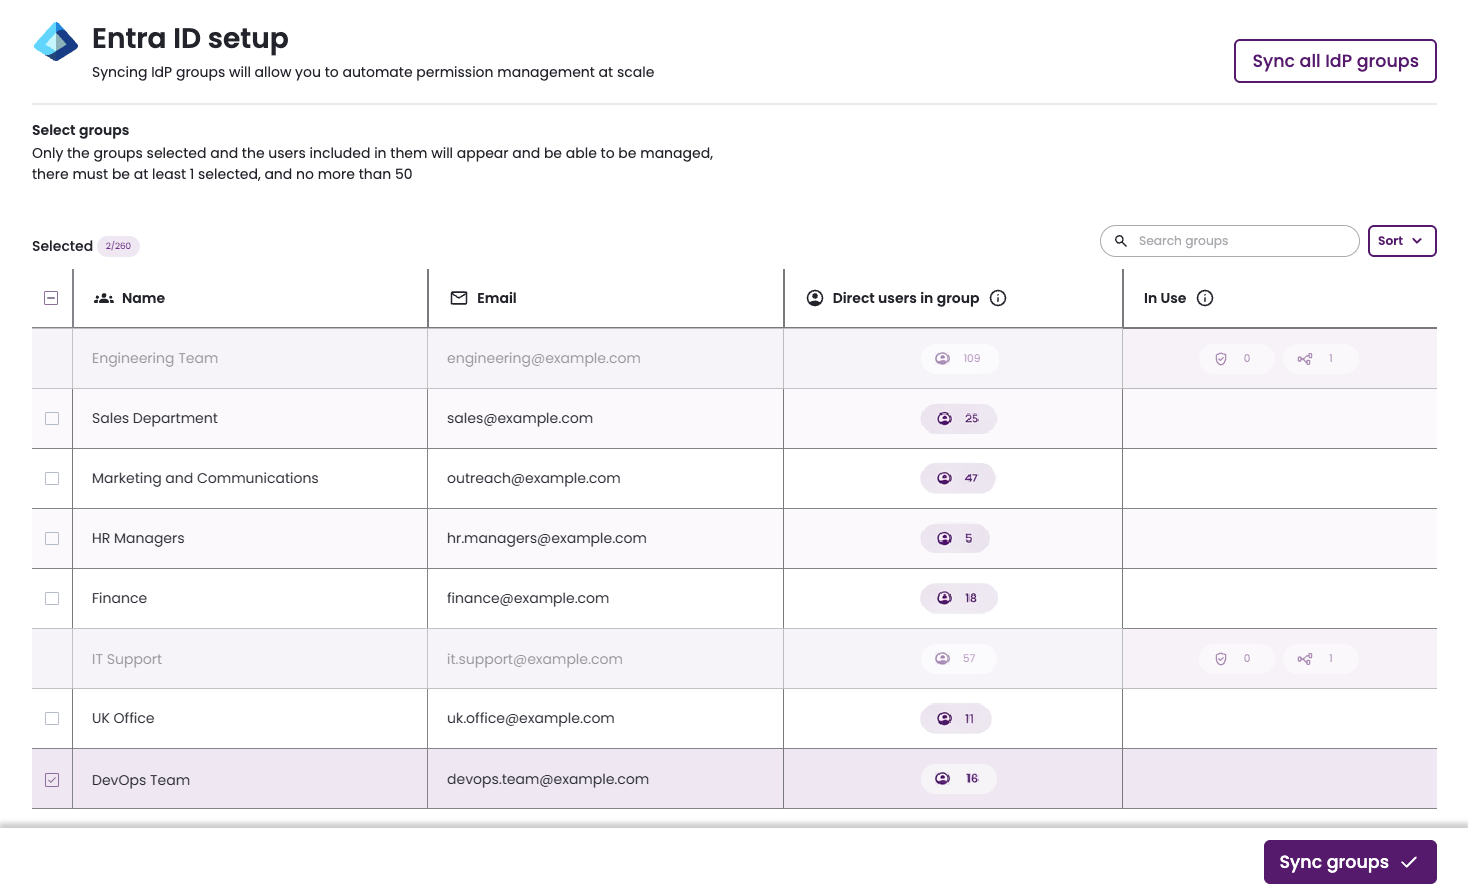Click the search magnifier icon
Screen dimensions: 1468x892
pyautogui.click(x=1121, y=241)
